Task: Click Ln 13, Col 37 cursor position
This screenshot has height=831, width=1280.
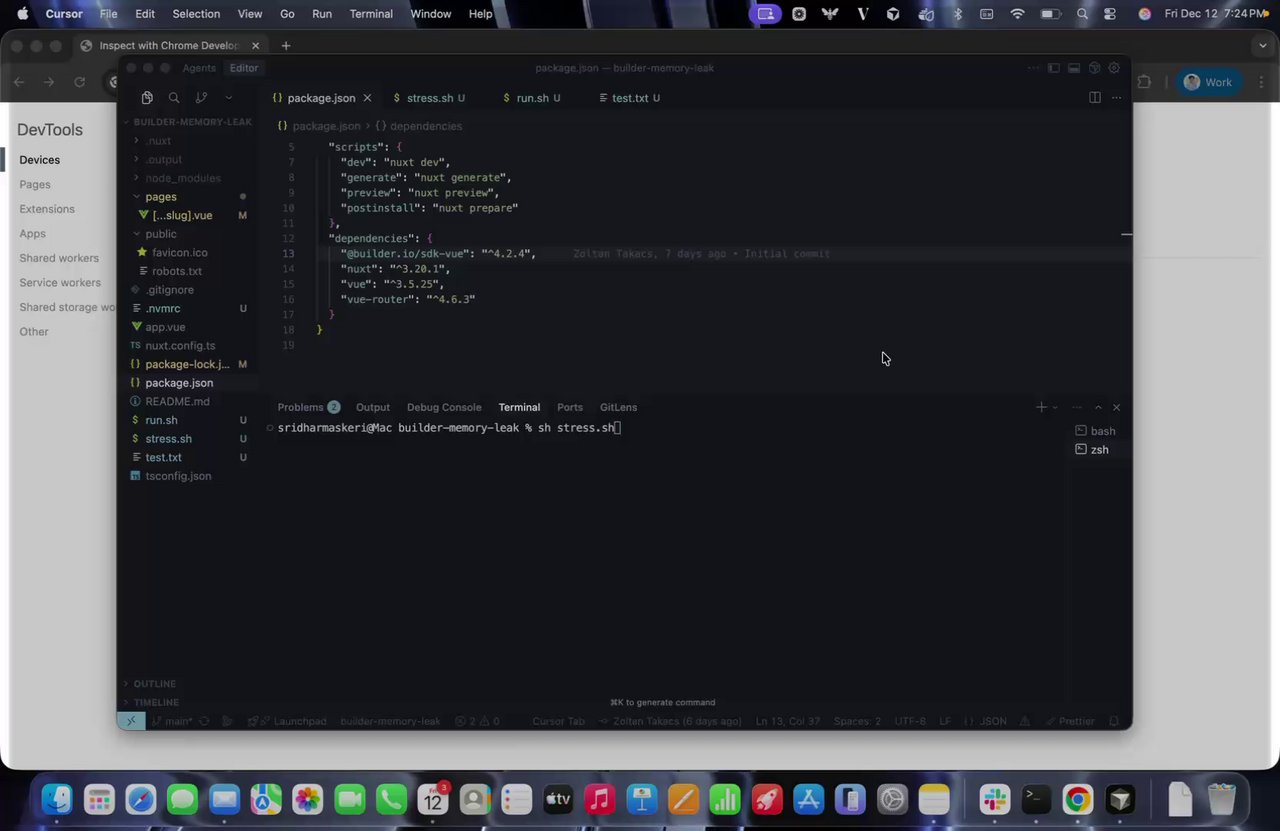Action: [x=788, y=721]
